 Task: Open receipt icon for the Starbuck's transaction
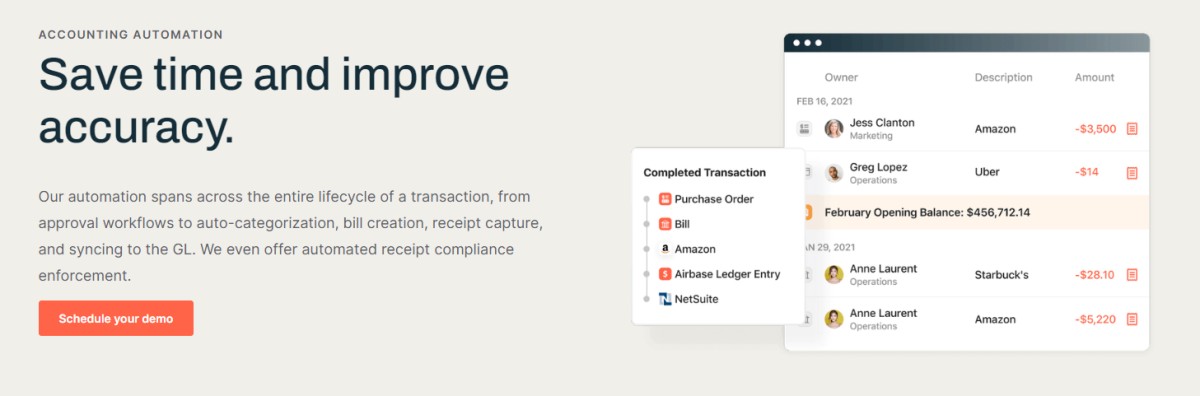(1132, 275)
